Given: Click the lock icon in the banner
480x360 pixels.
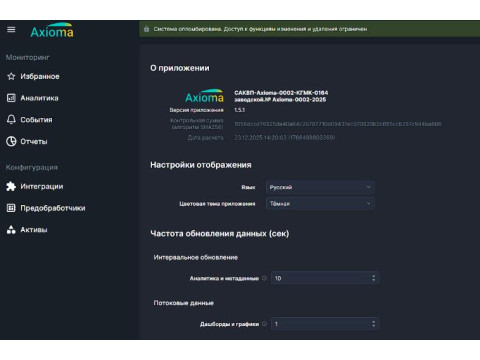Looking at the screenshot, I should pyautogui.click(x=146, y=29).
